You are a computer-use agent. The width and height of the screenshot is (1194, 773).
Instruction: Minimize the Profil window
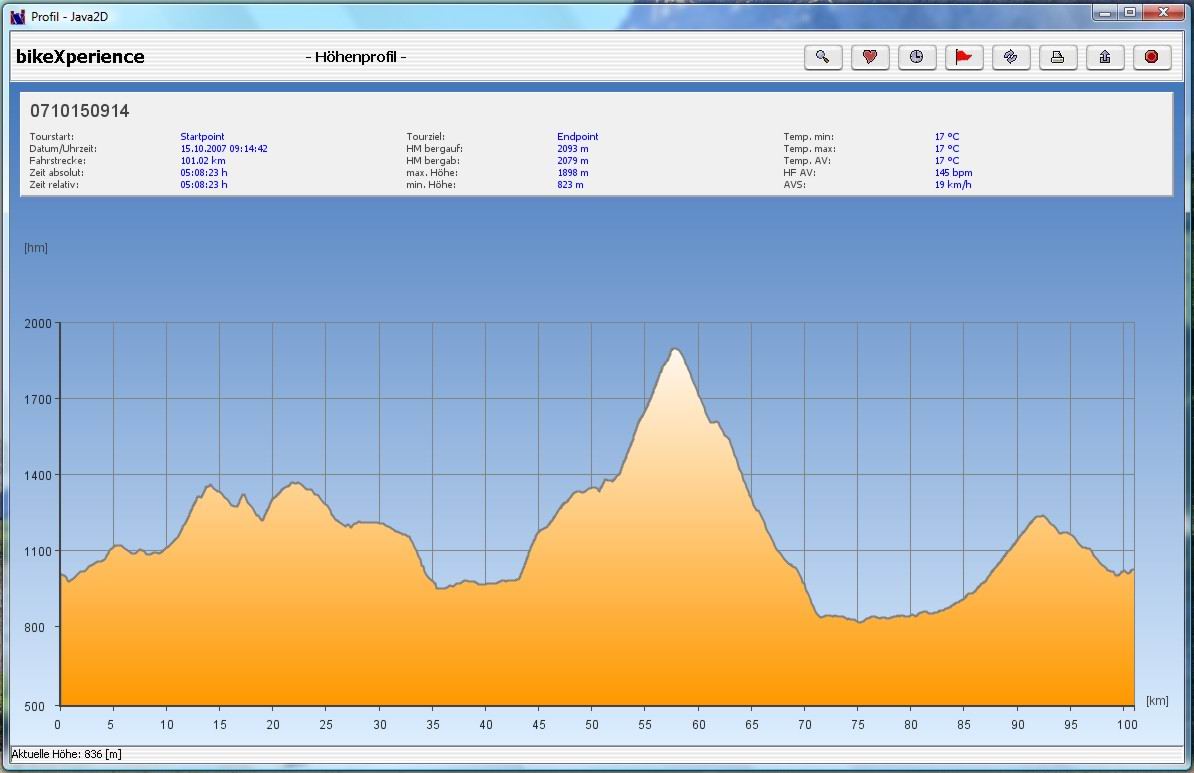[x=1103, y=13]
